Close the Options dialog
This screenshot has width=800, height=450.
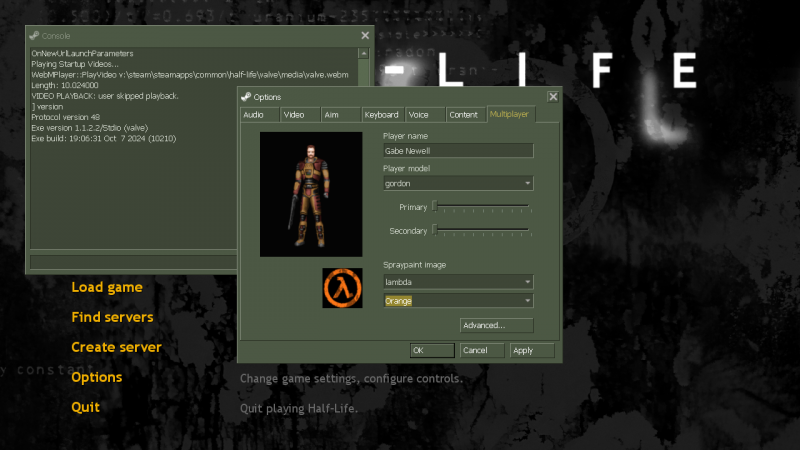click(x=553, y=97)
